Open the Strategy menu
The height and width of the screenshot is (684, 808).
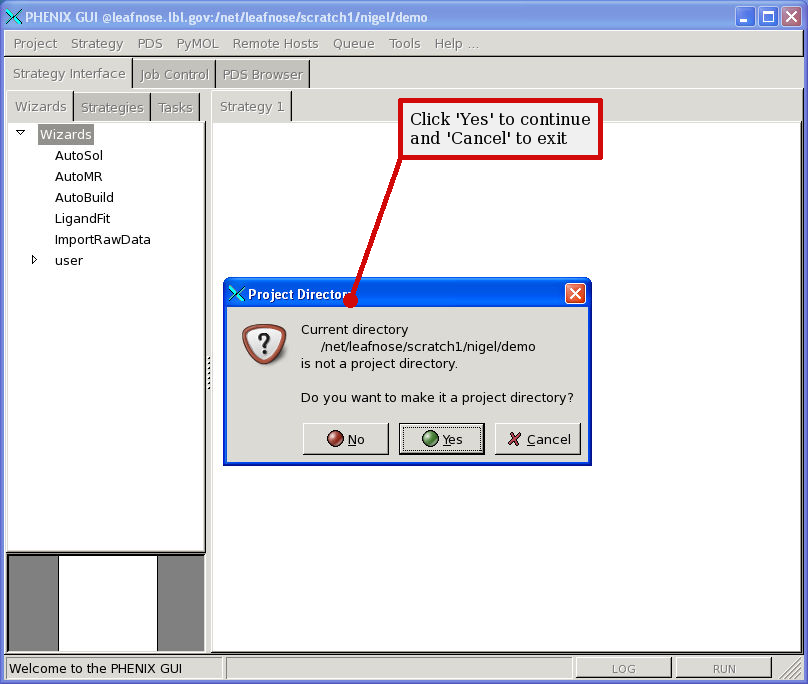[97, 43]
